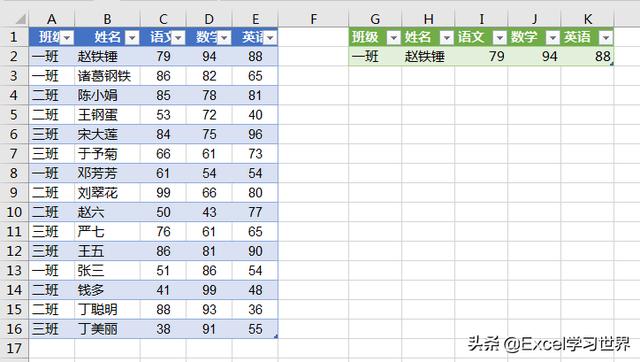This screenshot has height=362, width=640.
Task: Click 数学 score 99 for 钱多
Action: (x=209, y=290)
